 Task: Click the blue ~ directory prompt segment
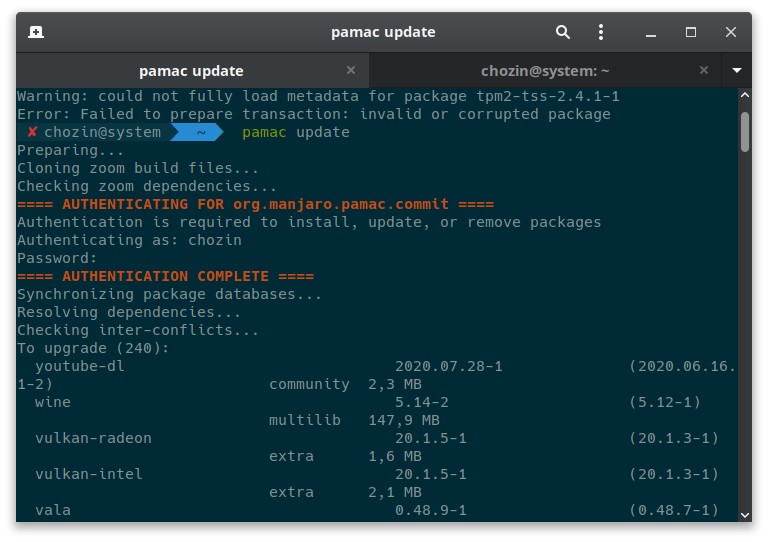pos(197,132)
